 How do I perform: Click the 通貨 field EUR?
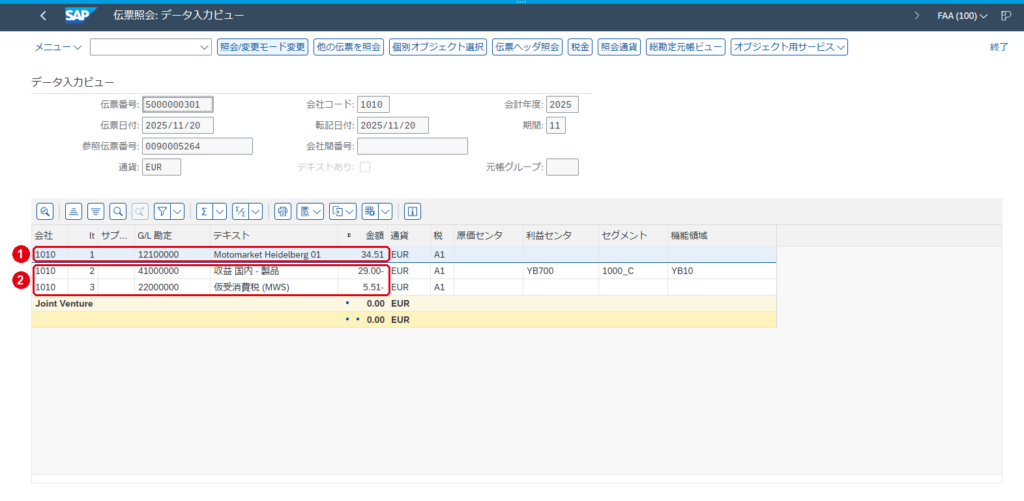[162, 167]
